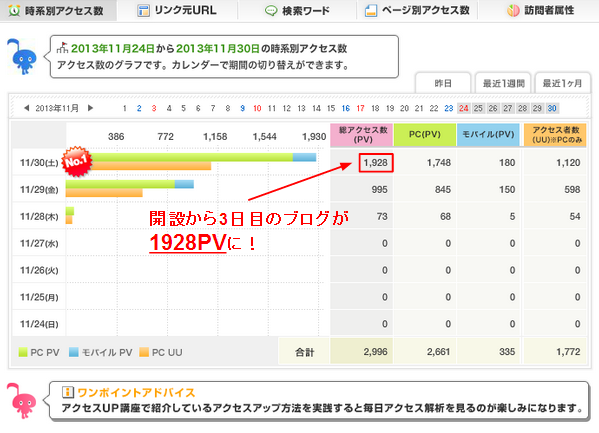Click the clock icon on 時系別アクセス数
Screen dimensions: 599x433
point(14,10)
